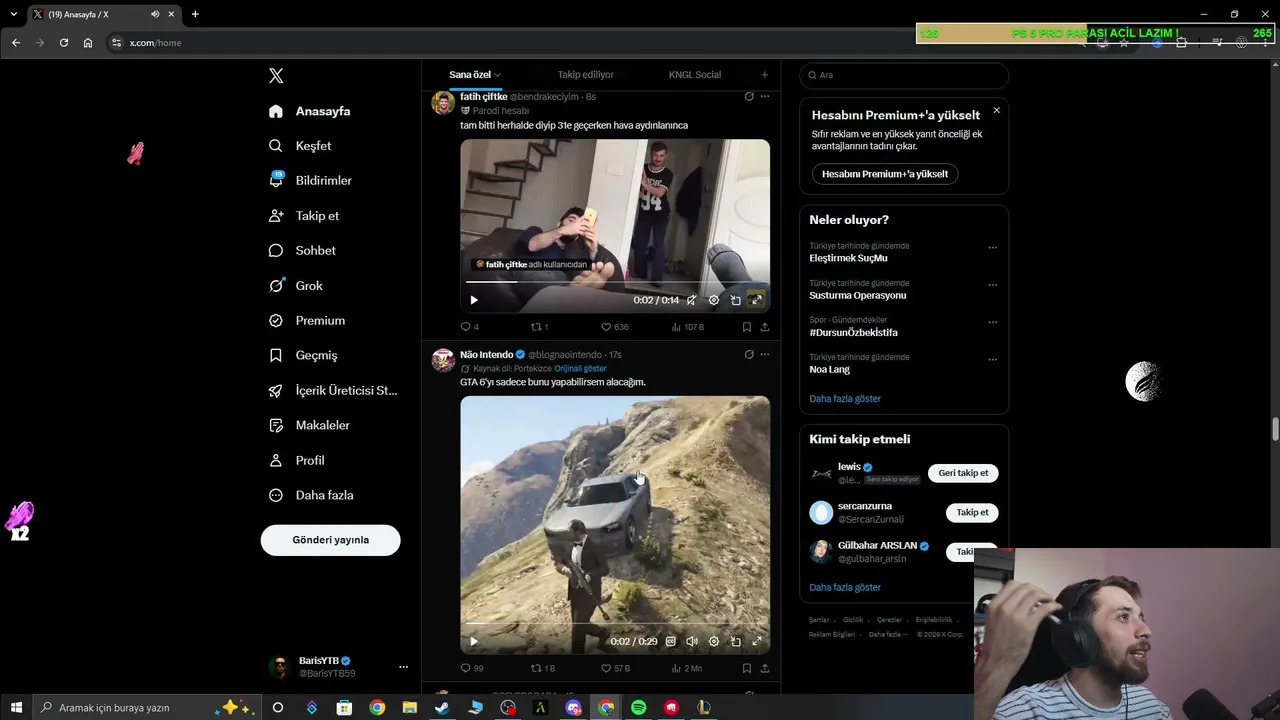Repost the fatih çiftke post
Image resolution: width=1280 pixels, height=720 pixels.
click(539, 327)
